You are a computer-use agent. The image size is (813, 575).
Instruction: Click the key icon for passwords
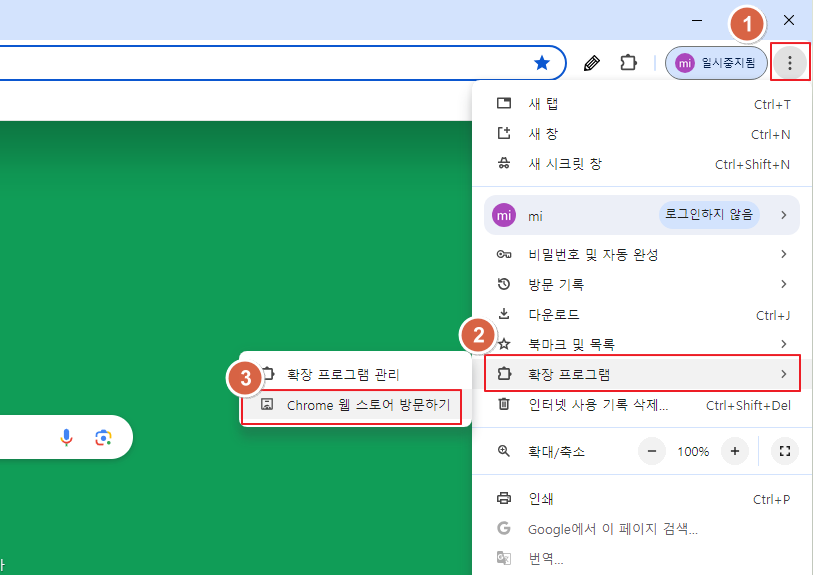click(503, 254)
